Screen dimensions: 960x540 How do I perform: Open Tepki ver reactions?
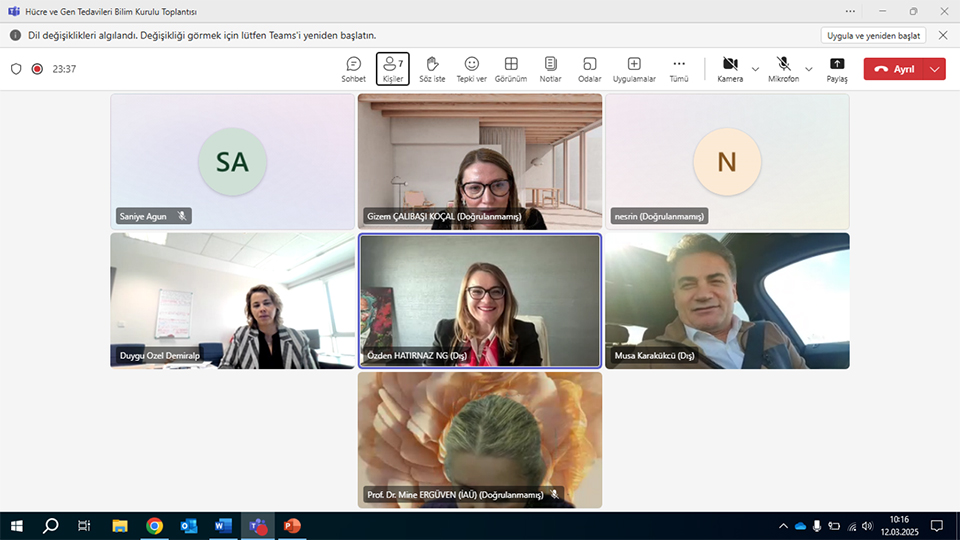pos(471,69)
